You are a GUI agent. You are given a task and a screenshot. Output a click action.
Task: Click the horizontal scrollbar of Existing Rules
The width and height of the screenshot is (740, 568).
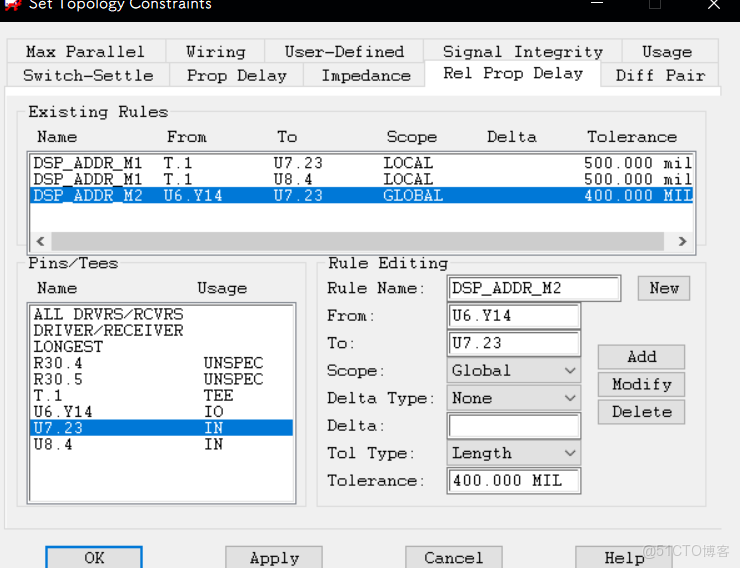tap(357, 242)
